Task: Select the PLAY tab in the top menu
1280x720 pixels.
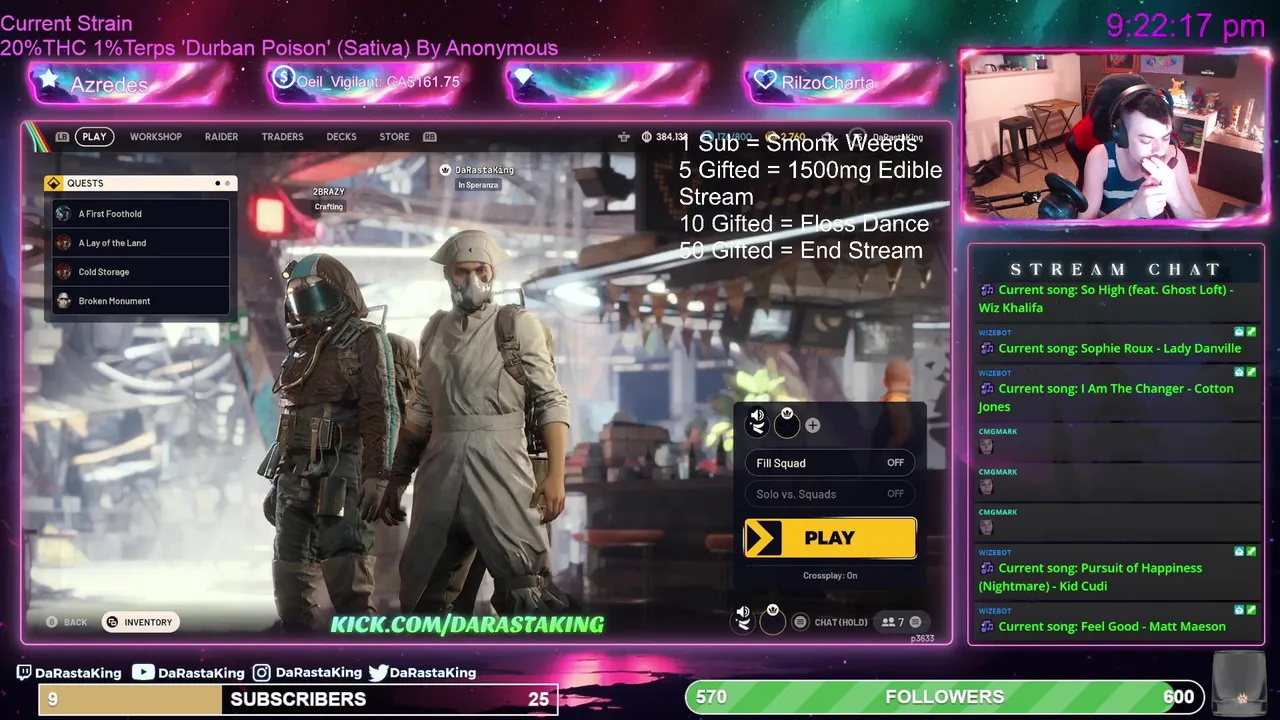Action: pos(94,137)
